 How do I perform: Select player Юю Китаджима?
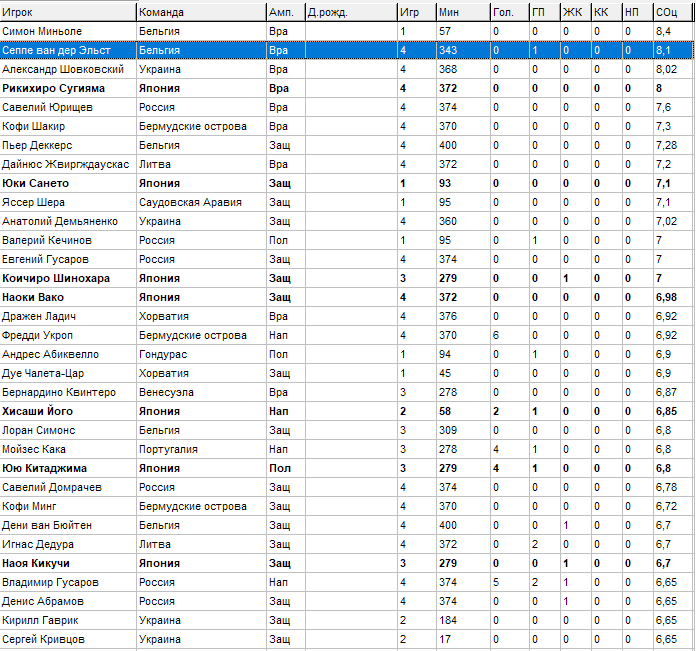45,468
